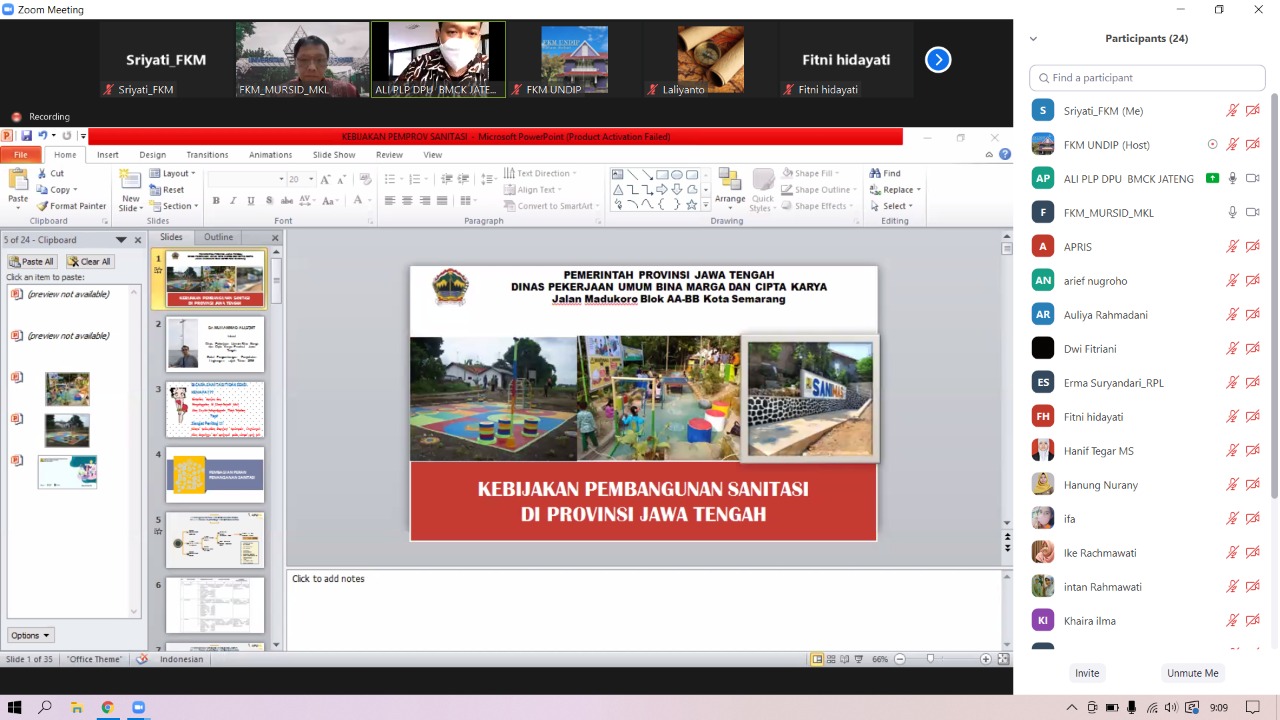Click the Unmute Me button
Screen dimensions: 1280x720
point(1192,673)
